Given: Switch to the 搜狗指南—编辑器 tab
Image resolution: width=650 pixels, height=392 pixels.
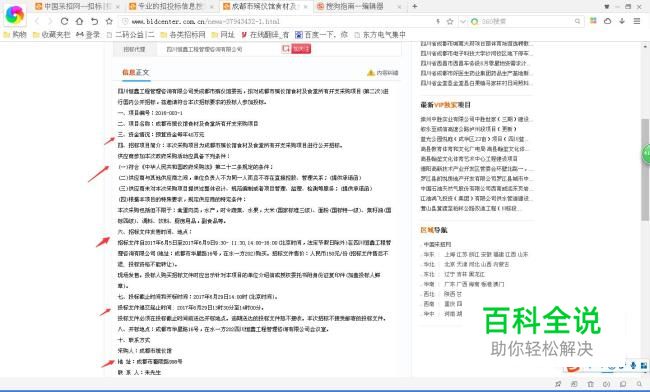Looking at the screenshot, I should [359, 6].
